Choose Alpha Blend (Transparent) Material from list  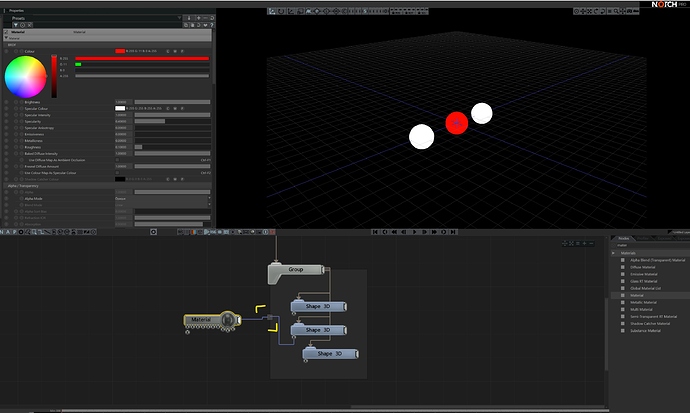tap(657, 260)
